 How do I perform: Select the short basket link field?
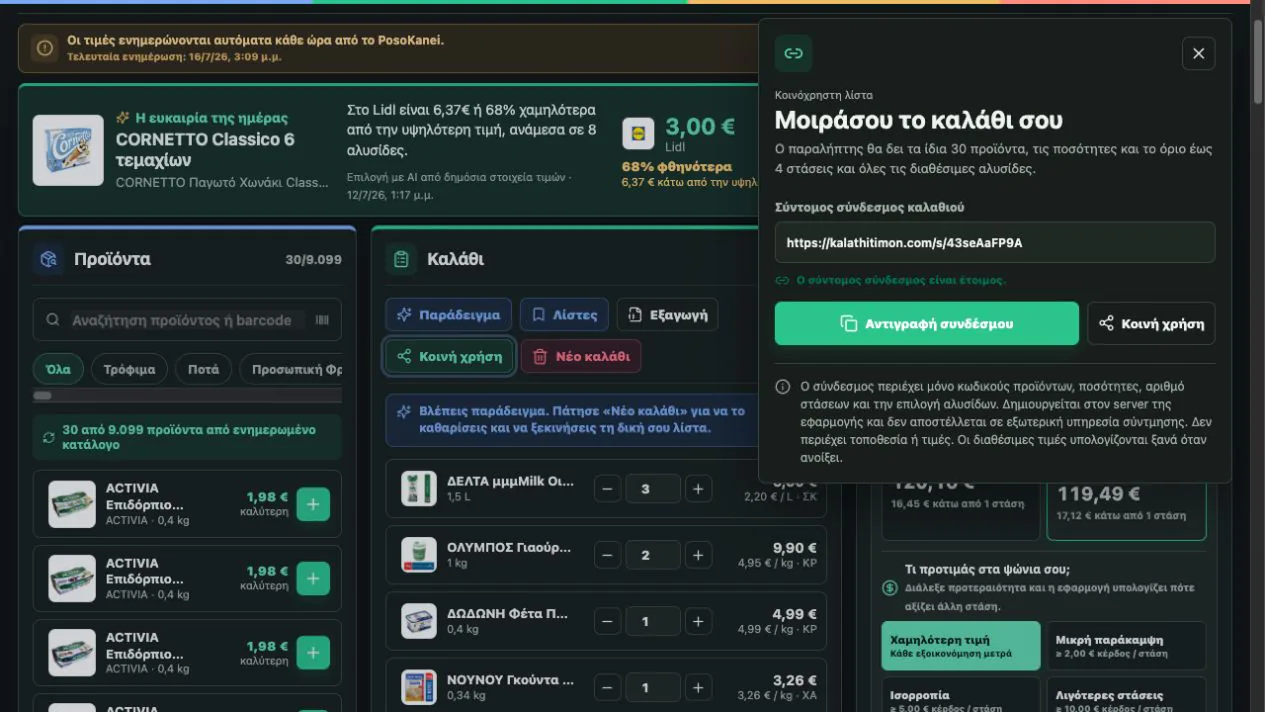(995, 243)
